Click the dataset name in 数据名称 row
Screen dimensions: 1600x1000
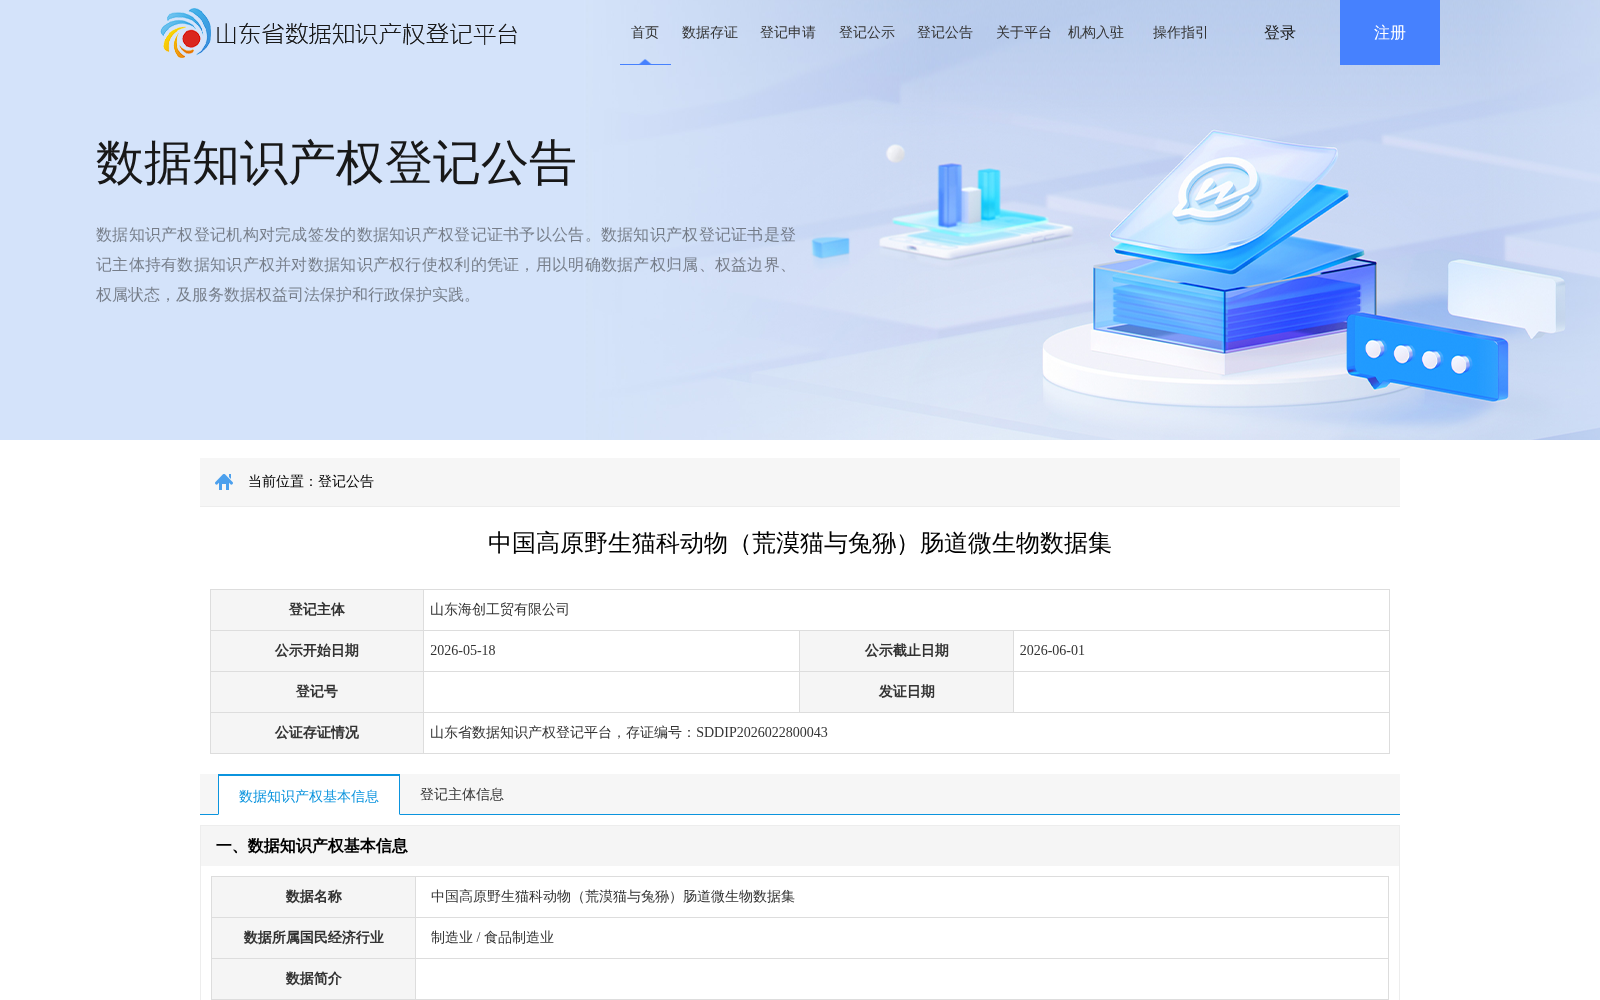click(613, 897)
